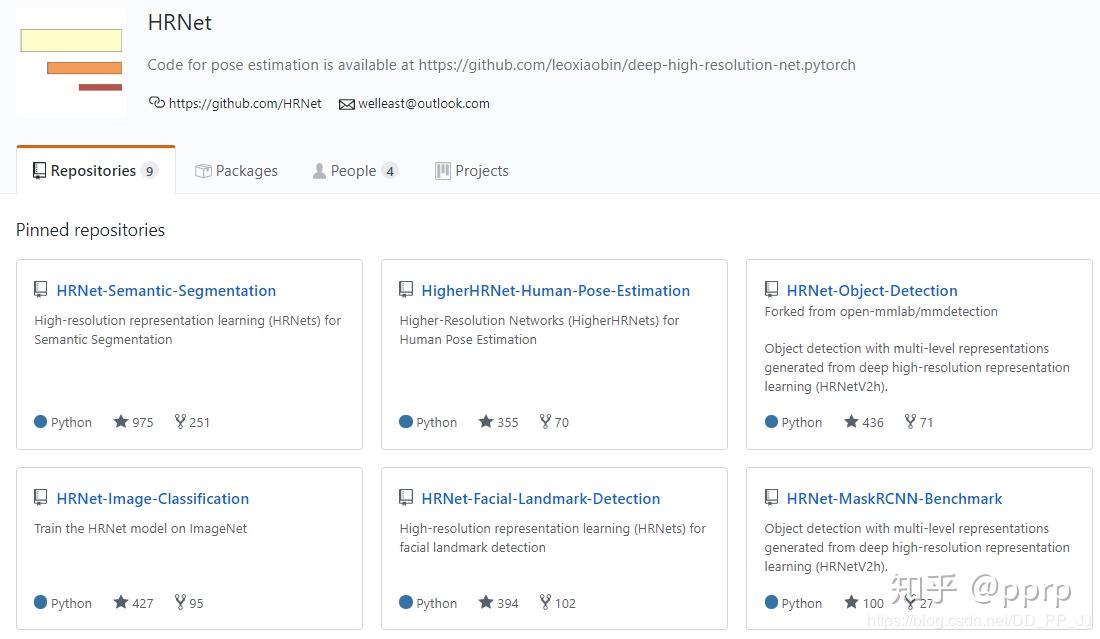Switch to the Packages tab
Image resolution: width=1100 pixels, height=639 pixels.
coord(236,171)
